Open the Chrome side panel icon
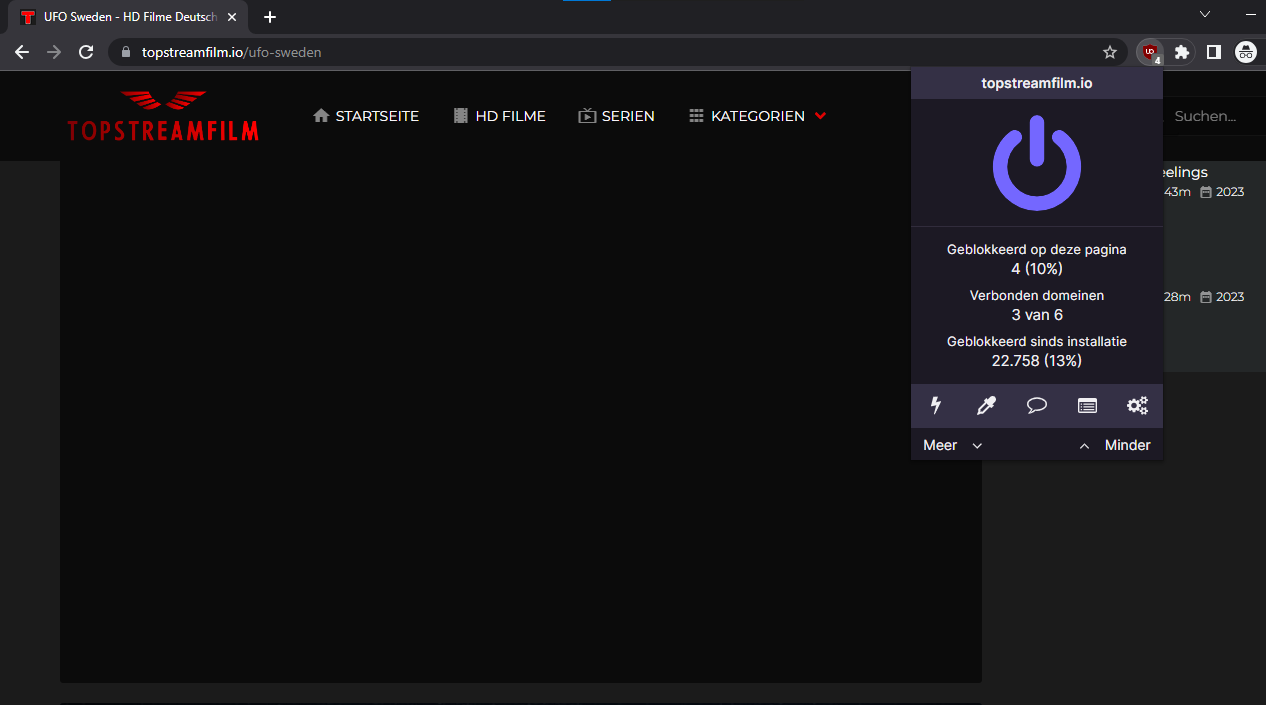The width and height of the screenshot is (1266, 705). [x=1213, y=52]
